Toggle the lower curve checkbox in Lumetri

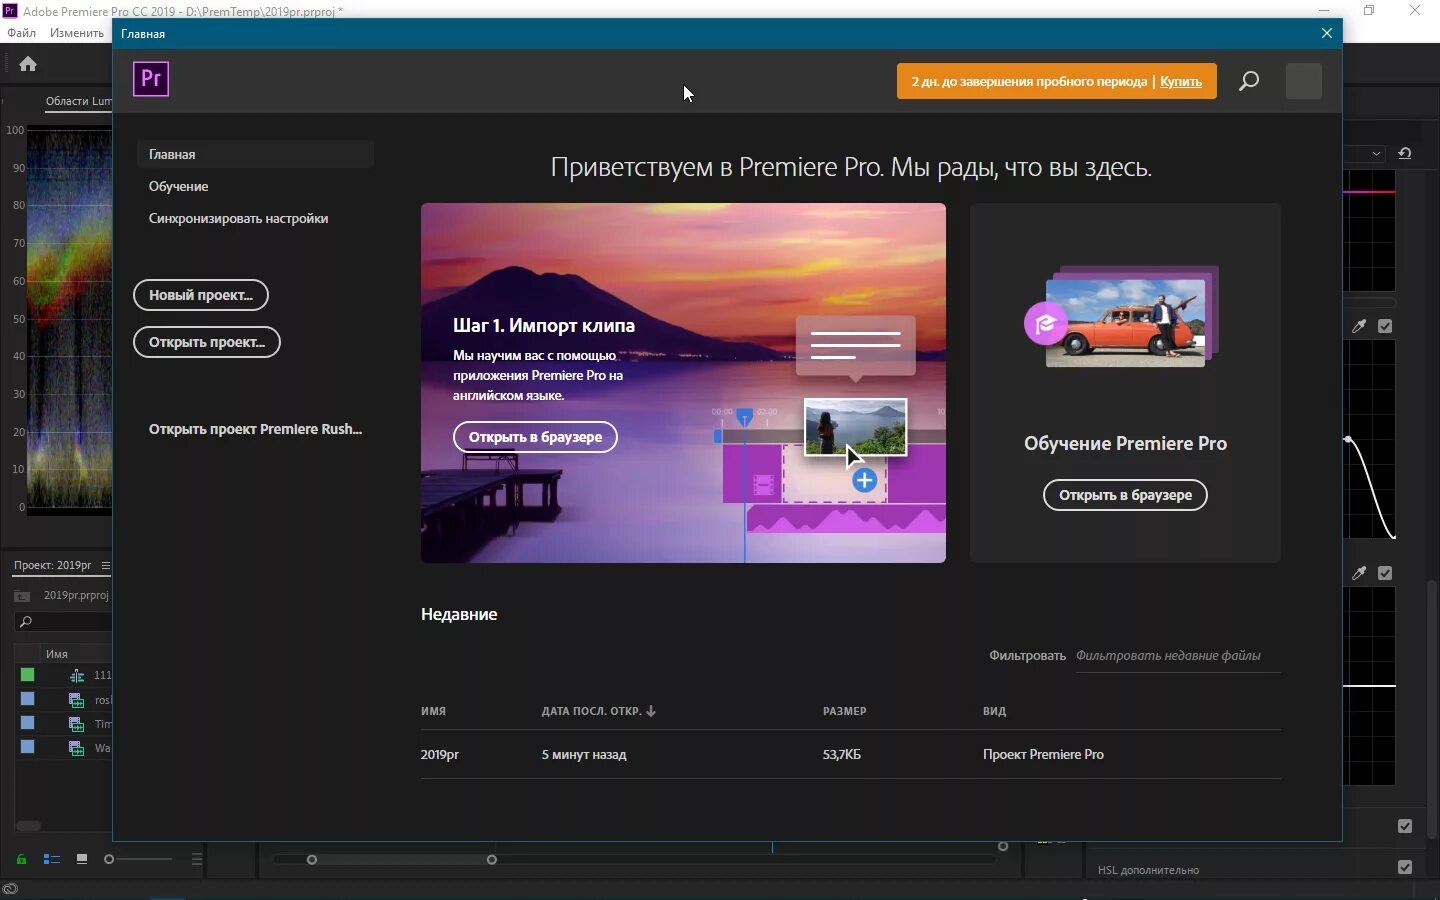click(x=1385, y=573)
